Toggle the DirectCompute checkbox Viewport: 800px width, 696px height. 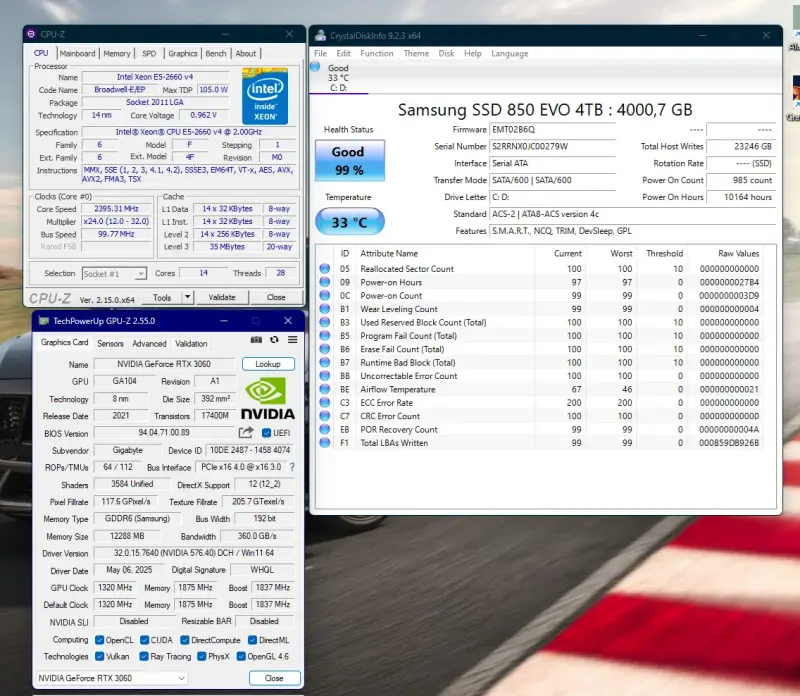pyautogui.click(x=185, y=640)
